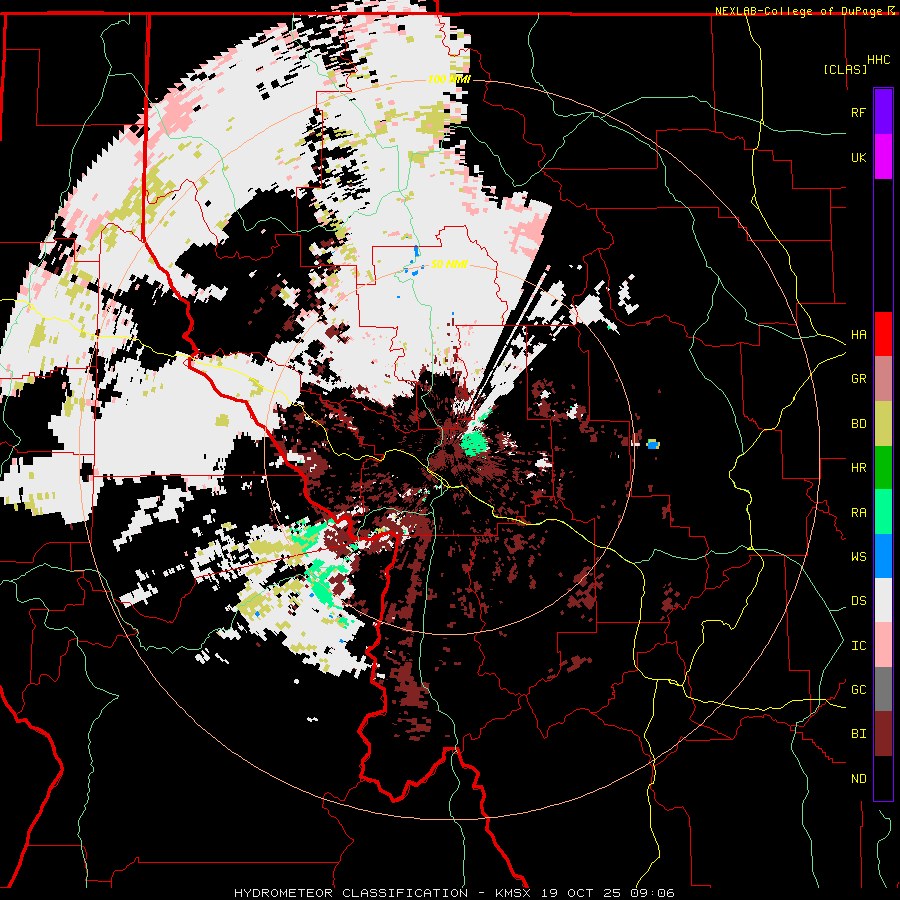
Task: Click the 50 NMI range ring label
Action: 449,264
